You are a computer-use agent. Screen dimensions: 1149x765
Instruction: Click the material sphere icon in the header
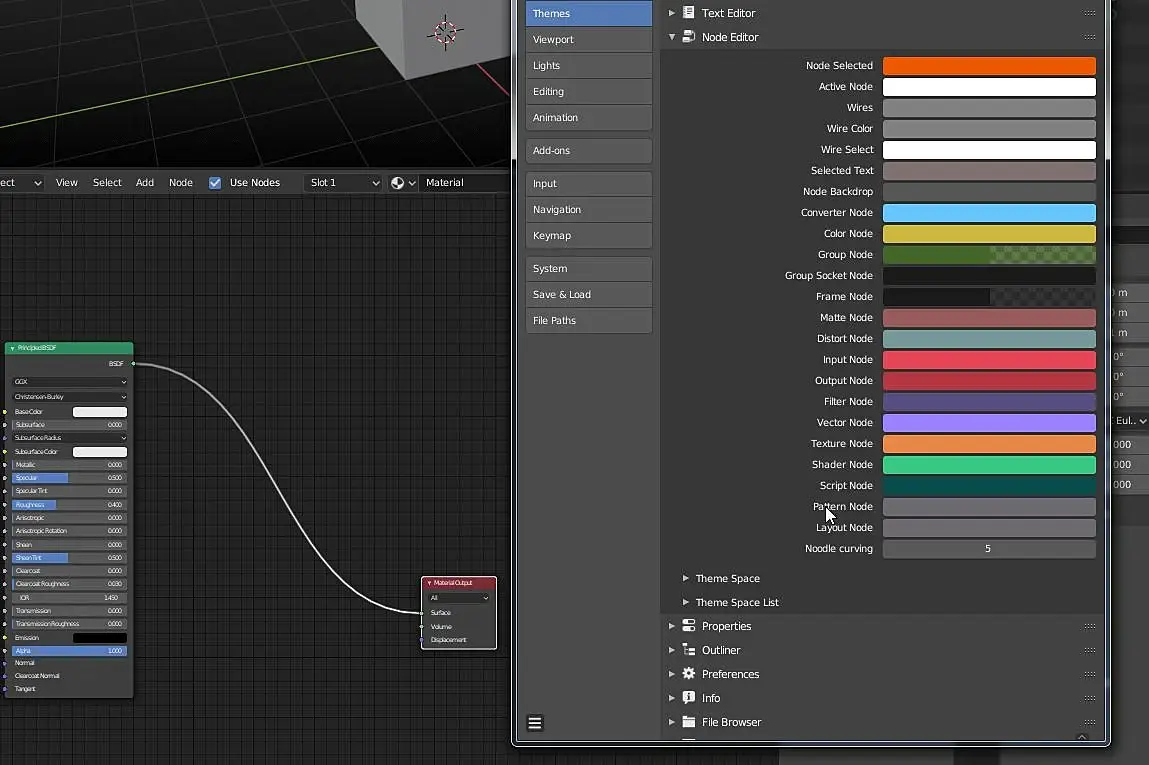click(x=398, y=183)
